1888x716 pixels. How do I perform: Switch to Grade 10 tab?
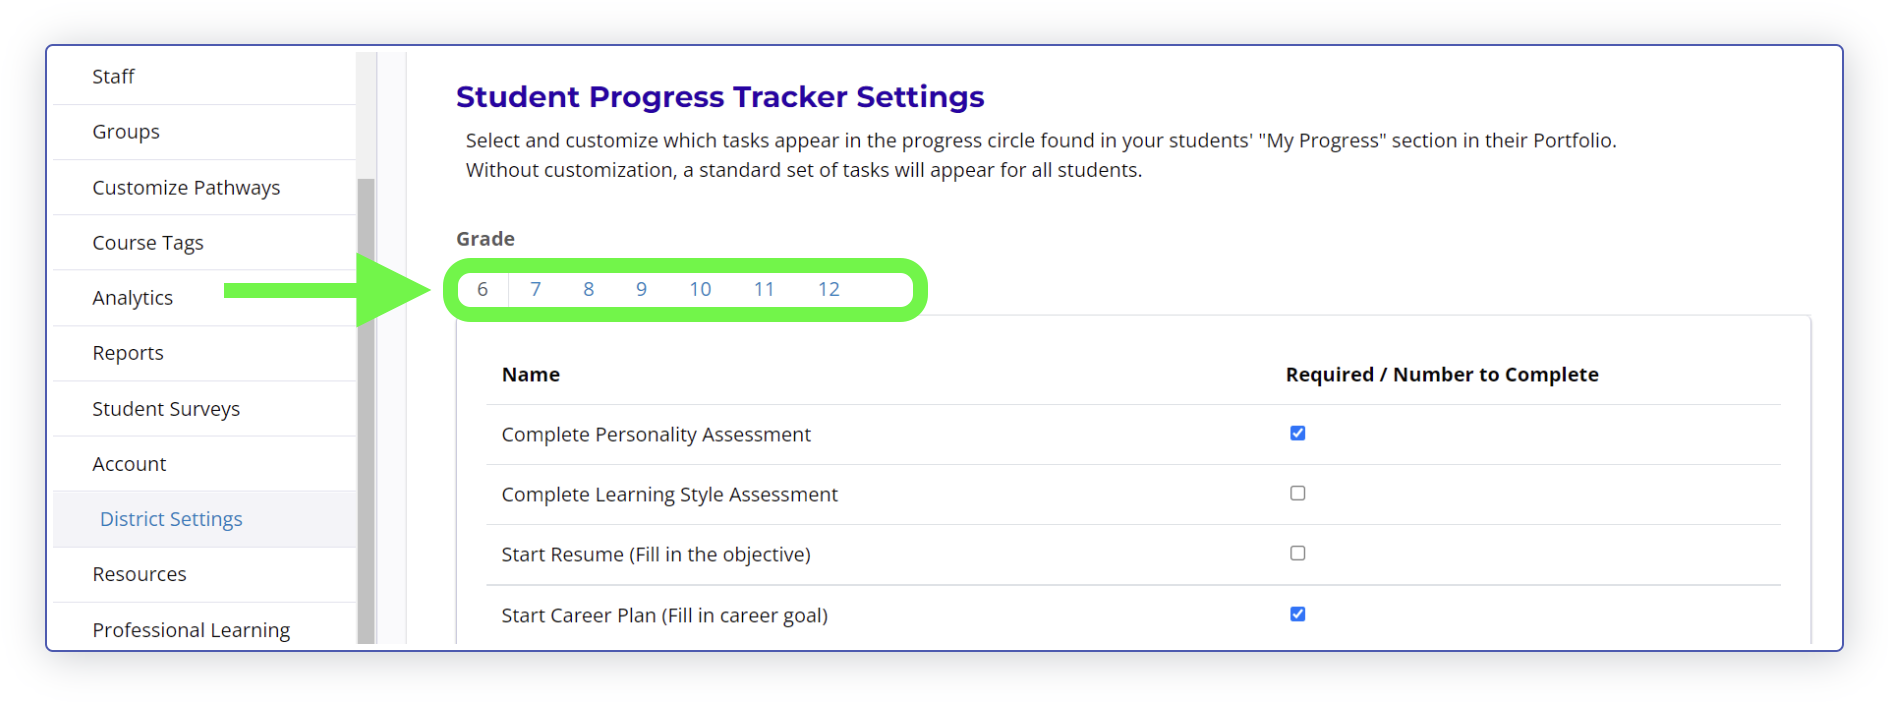[700, 290]
